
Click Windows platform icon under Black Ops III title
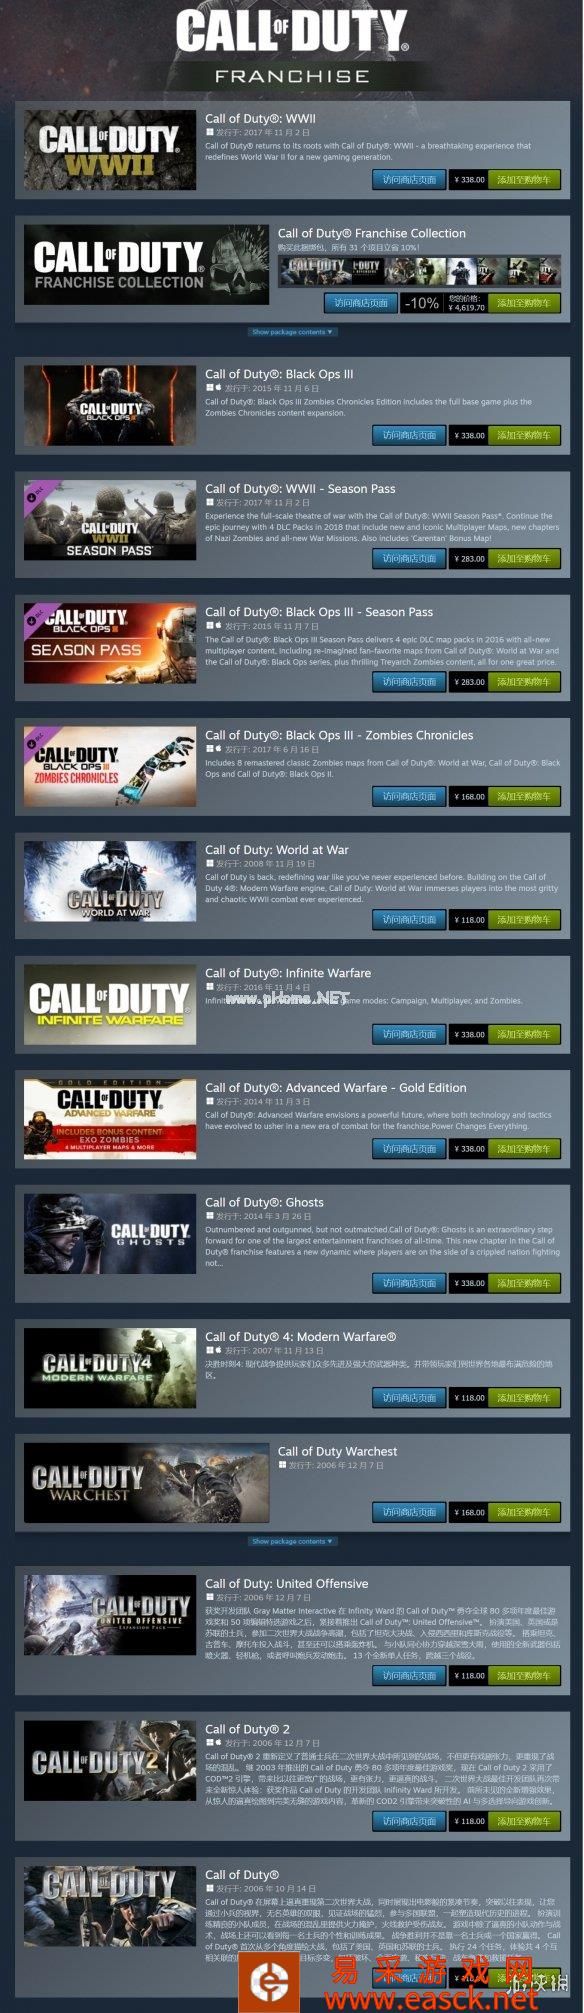point(209,388)
